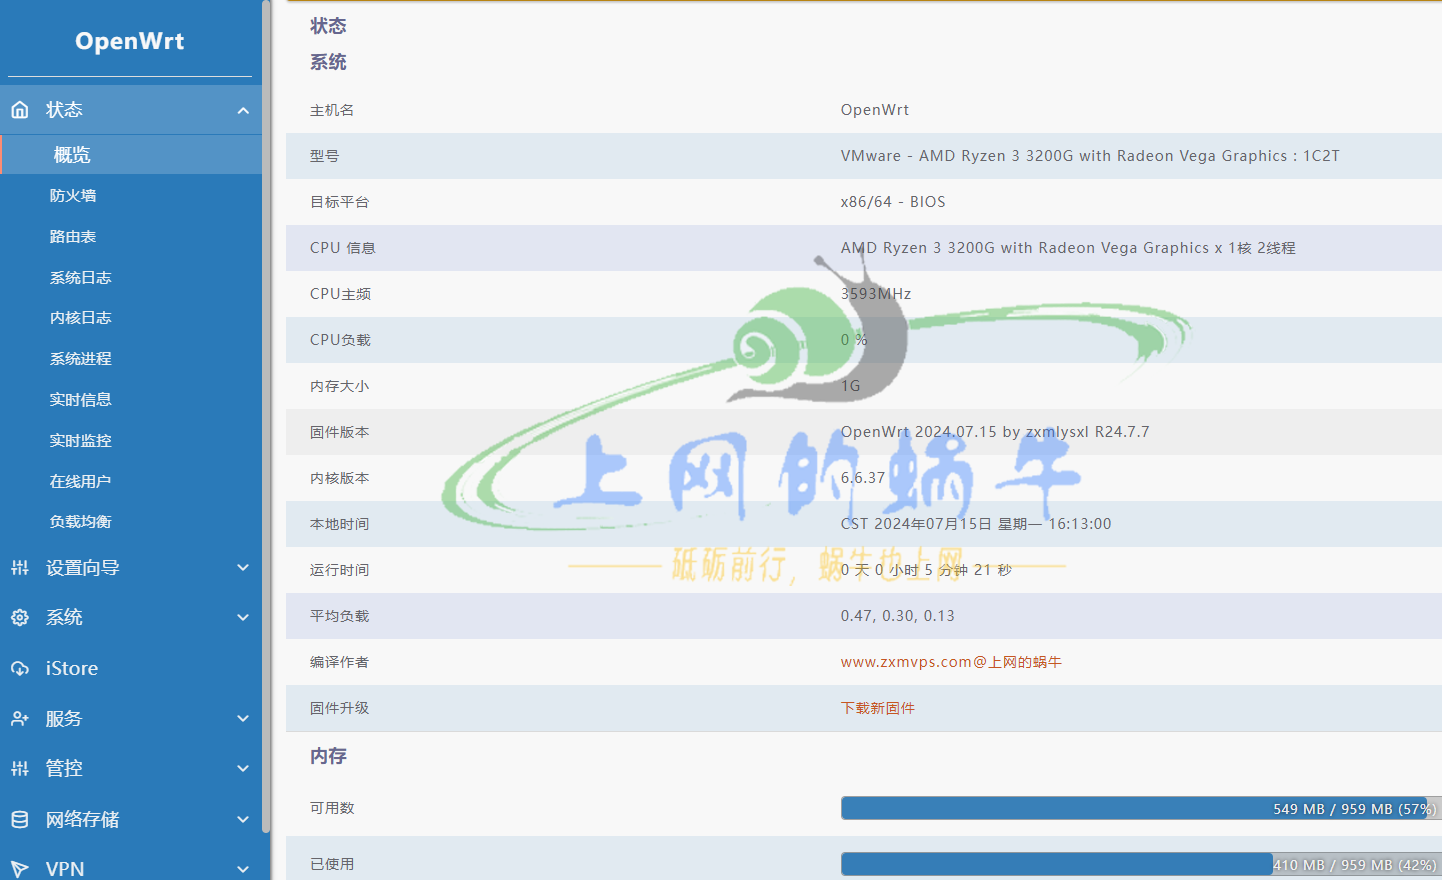Click the 系统 section heading in content
This screenshot has height=880, width=1442.
pos(328,62)
